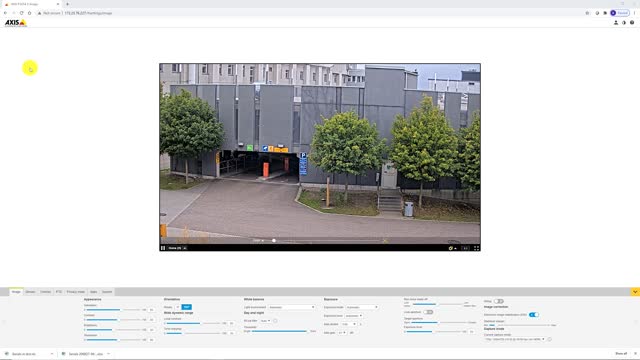Switch to the Stream tab
Viewport: 640px width, 360px height.
(x=30, y=292)
